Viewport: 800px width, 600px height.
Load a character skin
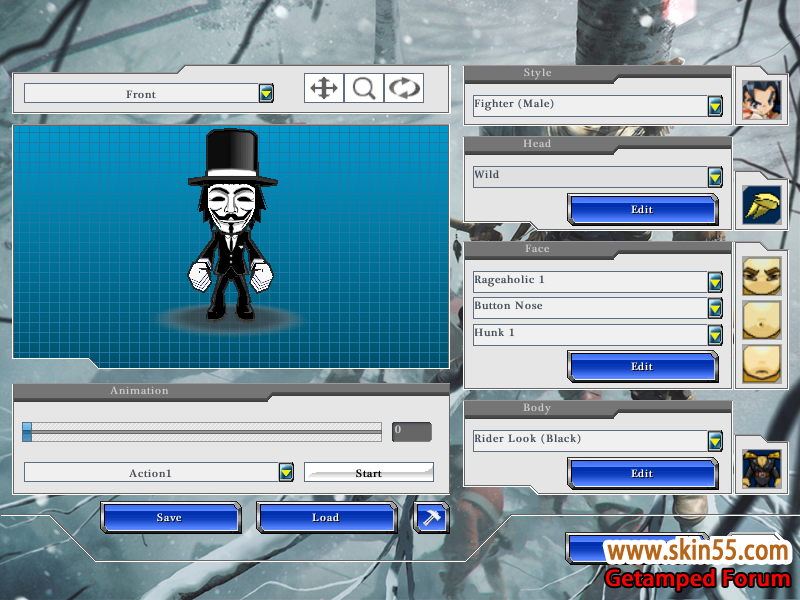326,517
